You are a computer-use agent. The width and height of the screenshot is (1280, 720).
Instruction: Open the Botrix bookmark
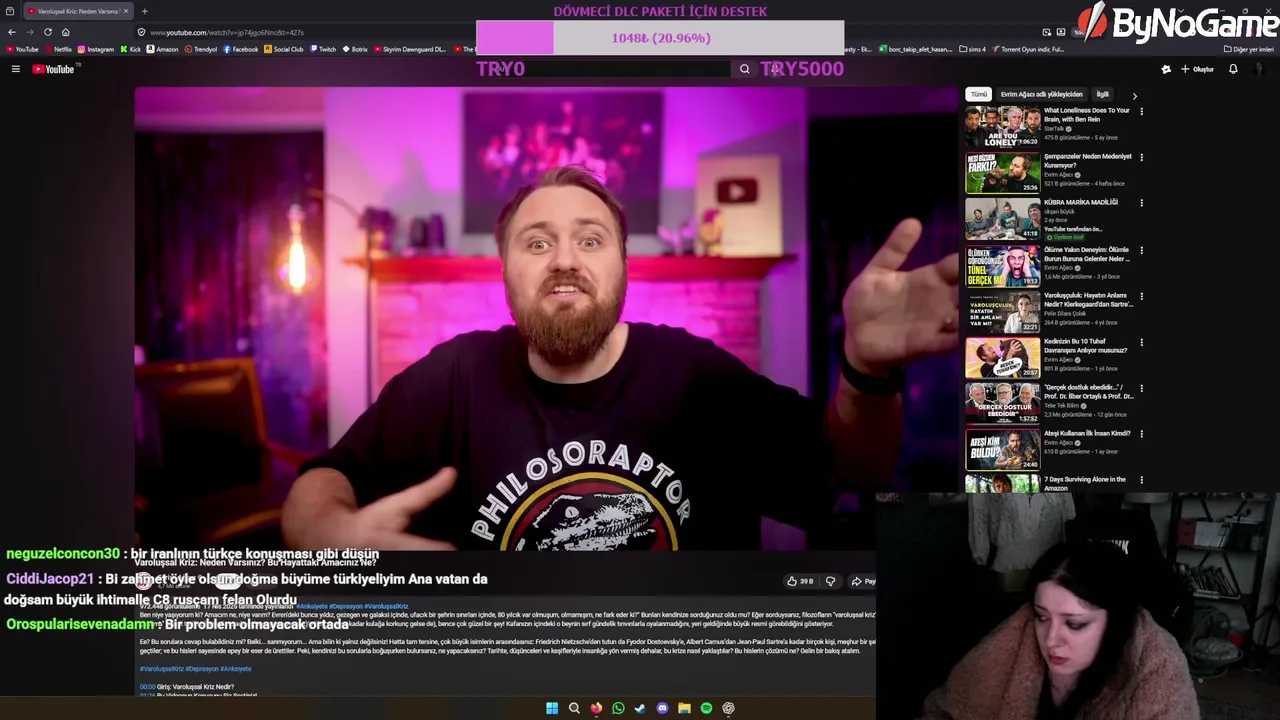355,49
